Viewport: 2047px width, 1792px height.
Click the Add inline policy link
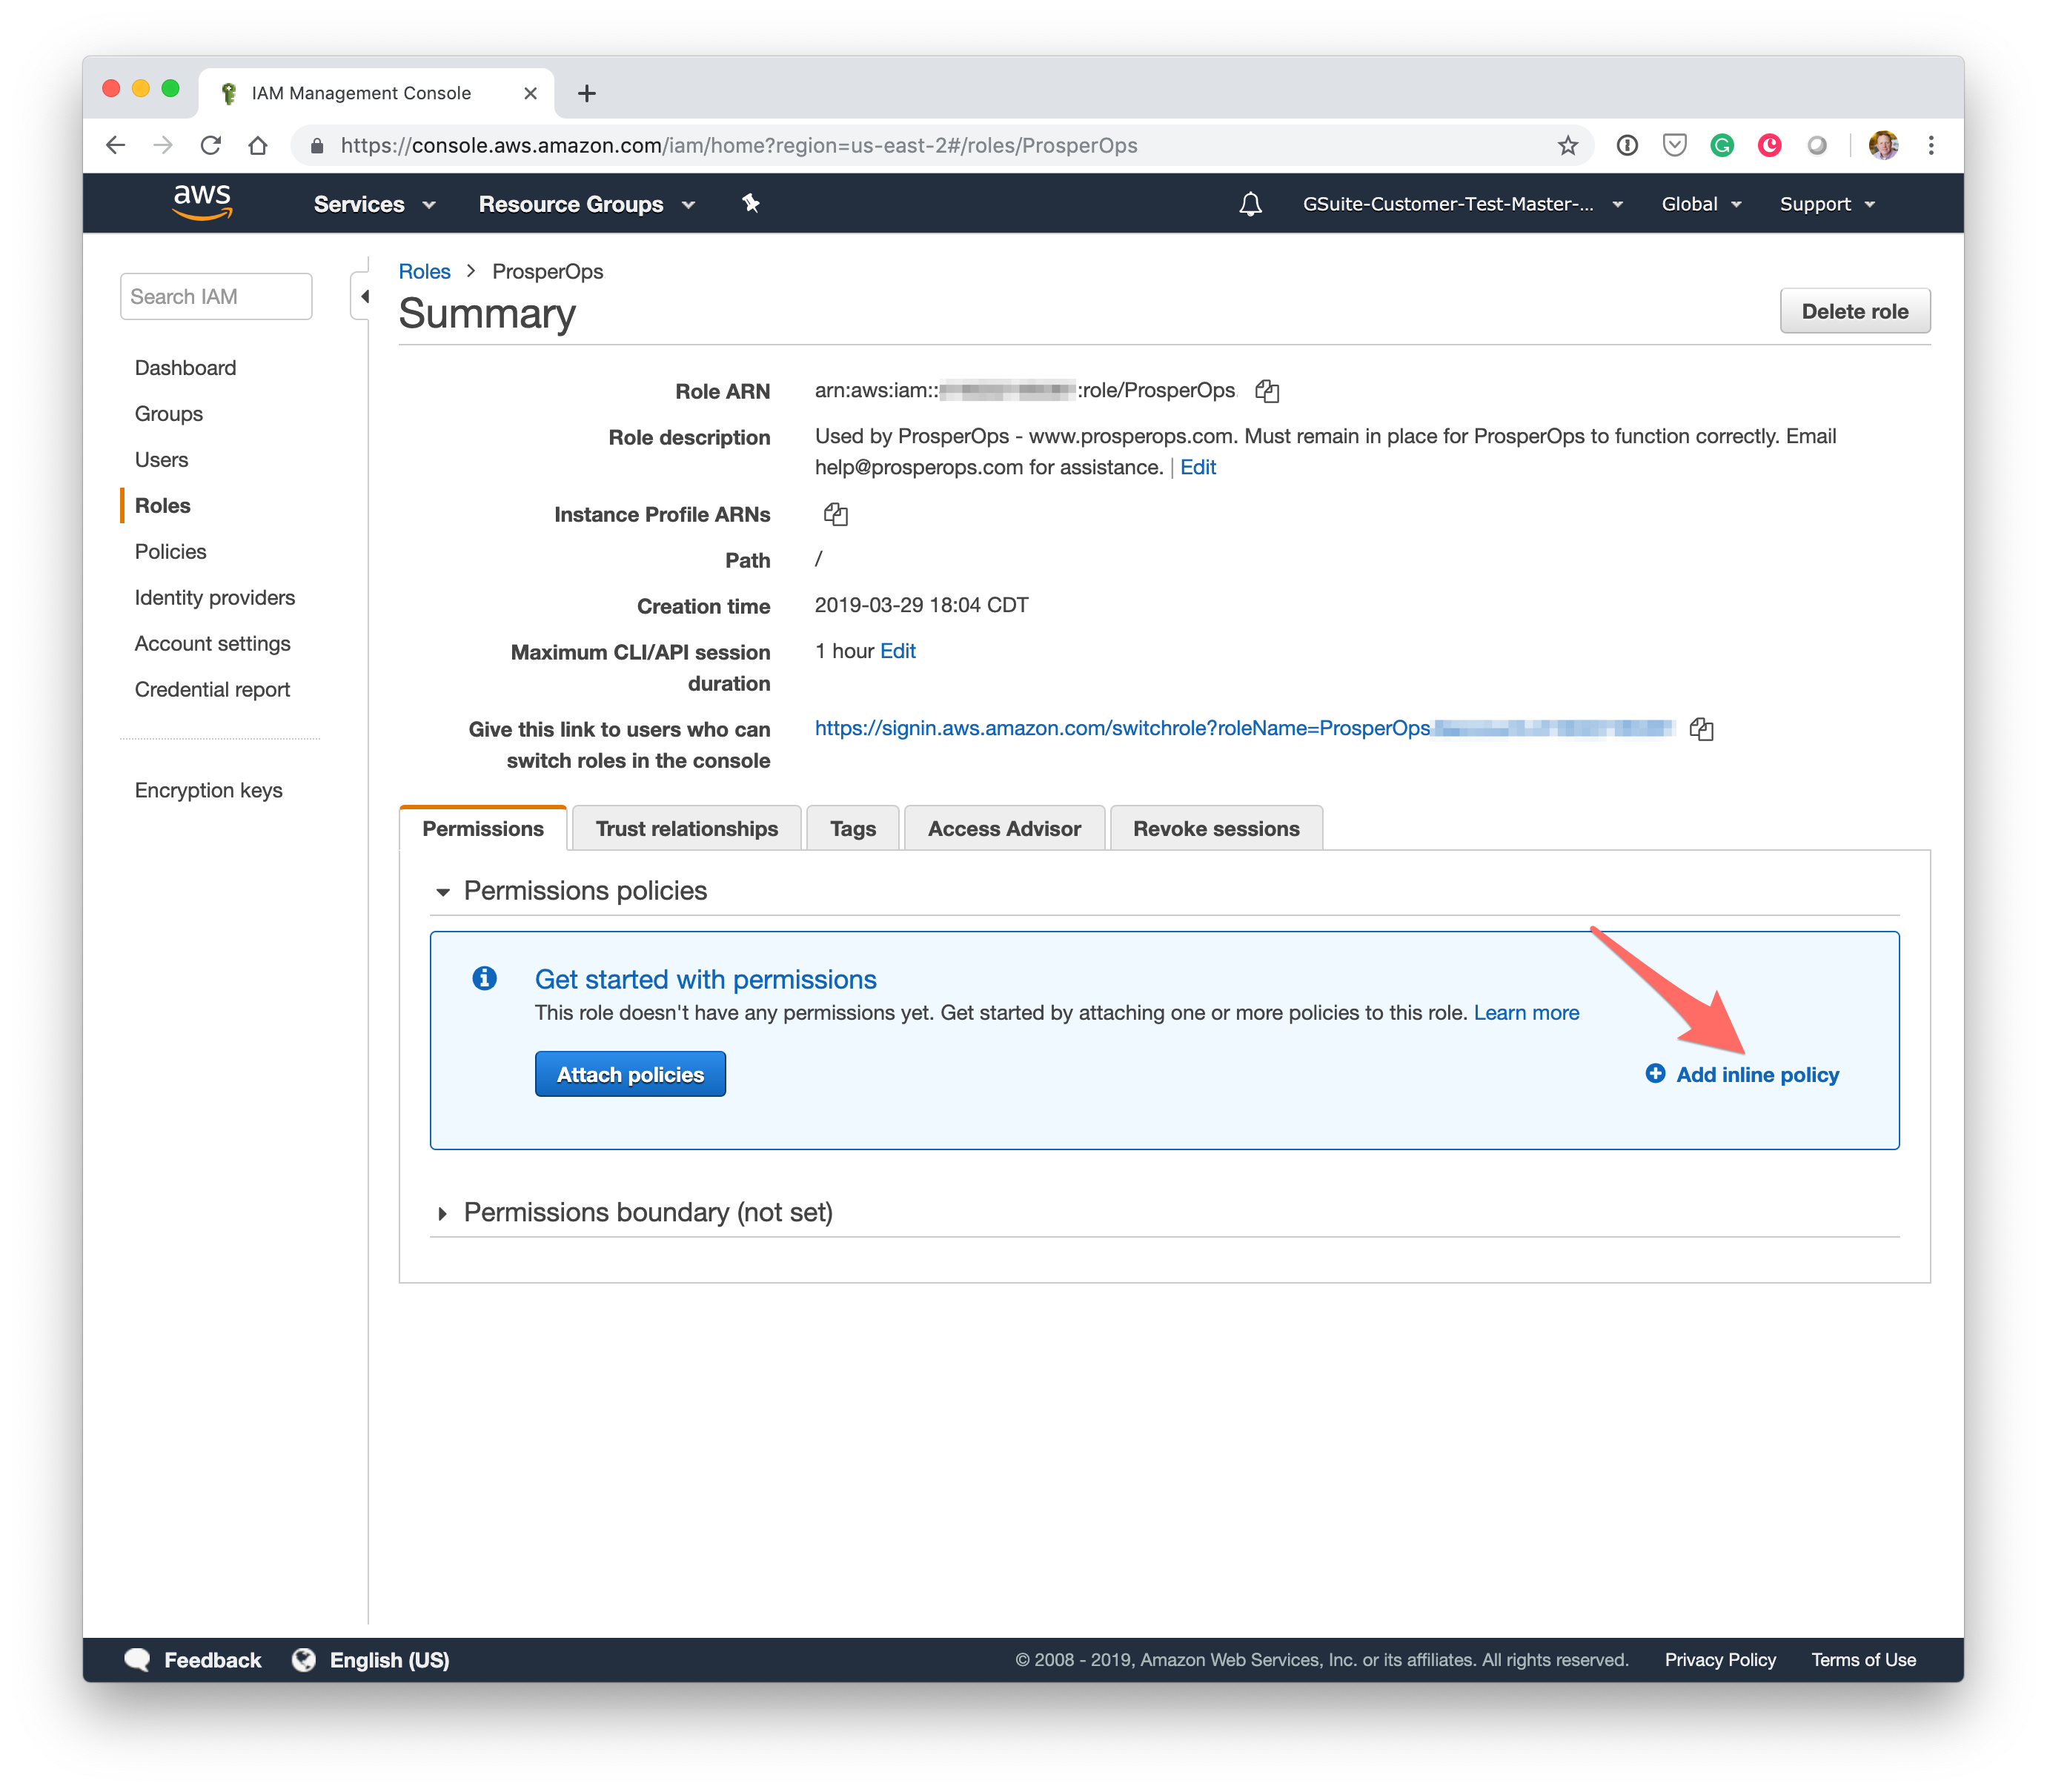pyautogui.click(x=1757, y=1074)
